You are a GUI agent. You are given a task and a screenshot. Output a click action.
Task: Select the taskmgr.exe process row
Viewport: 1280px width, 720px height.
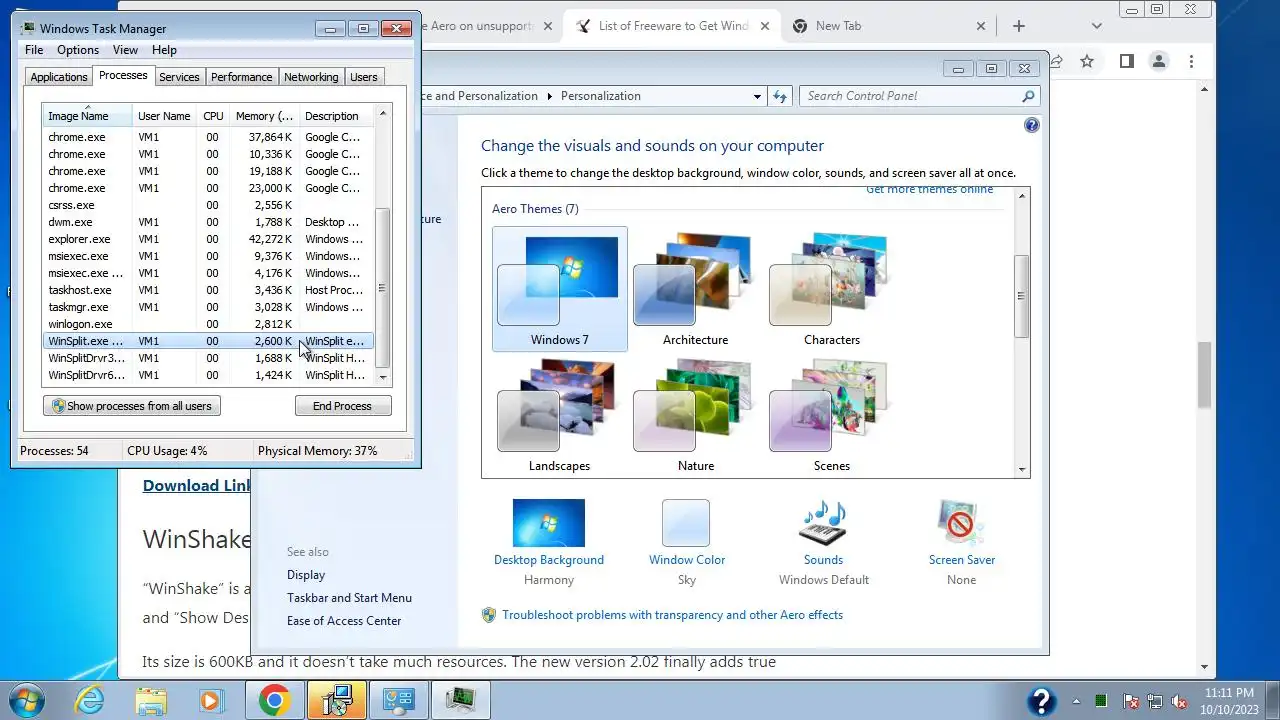pyautogui.click(x=208, y=307)
